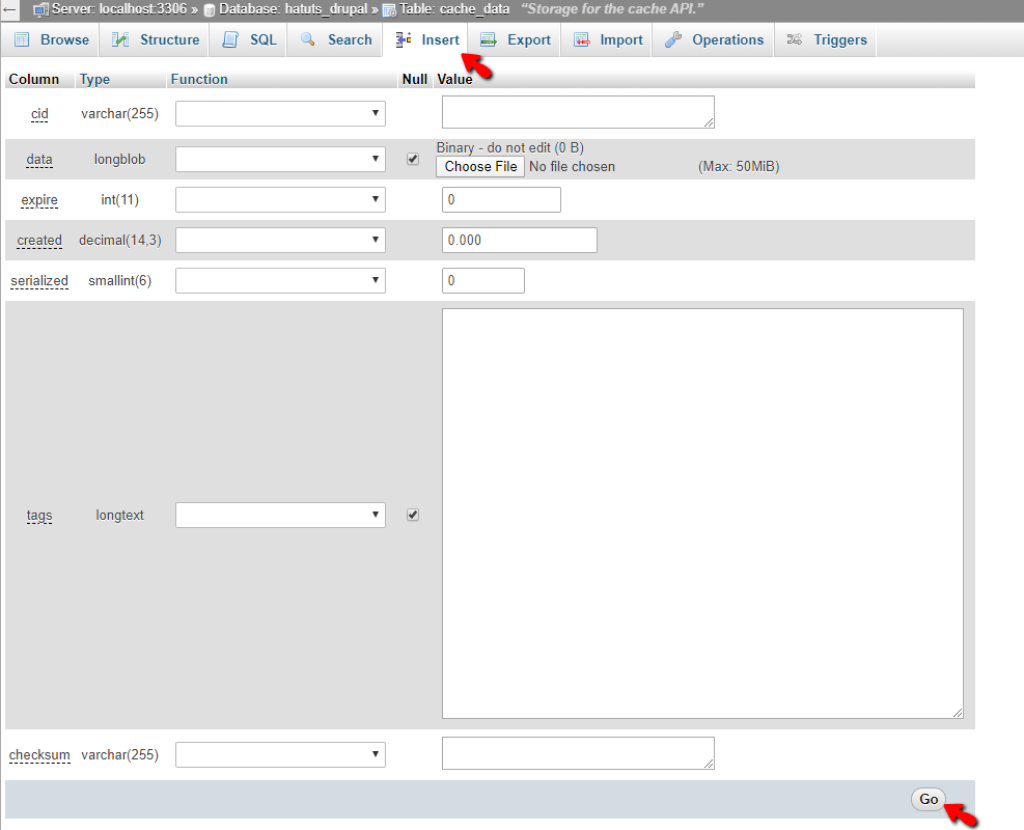Screen dimensions: 1024x830
Task: Click the Import tab
Action: 607,40
